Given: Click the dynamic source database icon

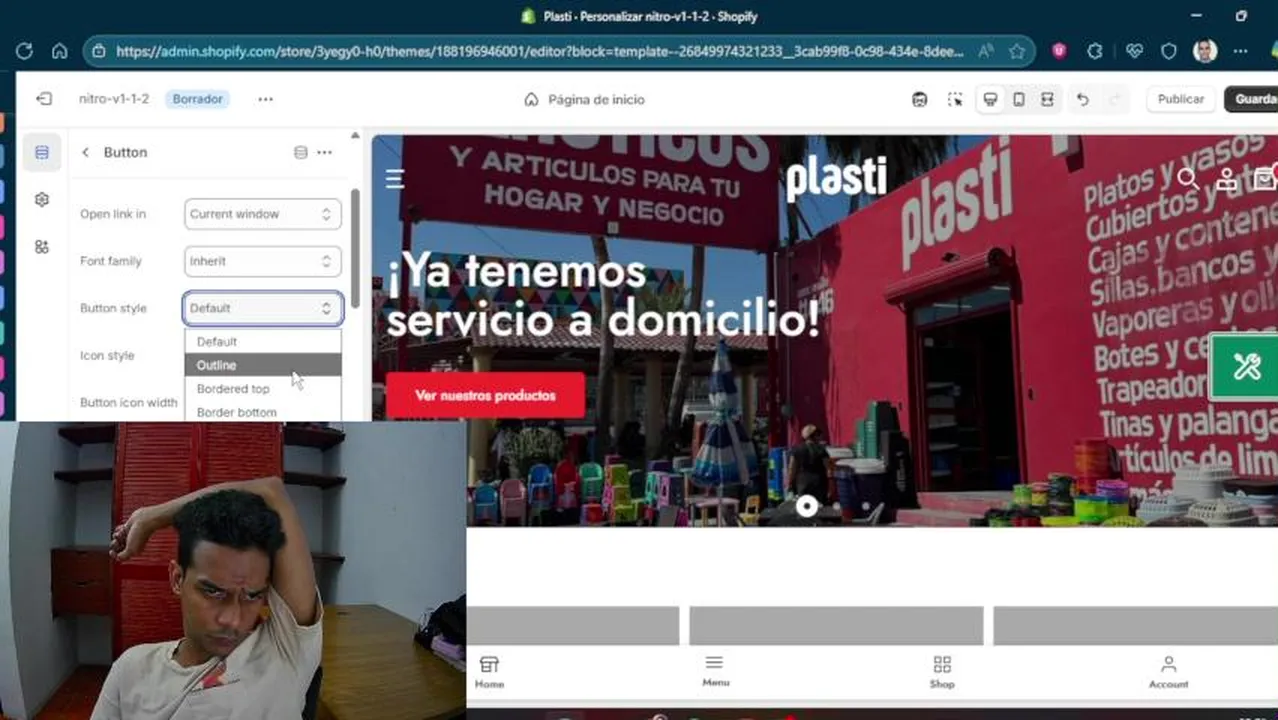Looking at the screenshot, I should click(x=300, y=152).
